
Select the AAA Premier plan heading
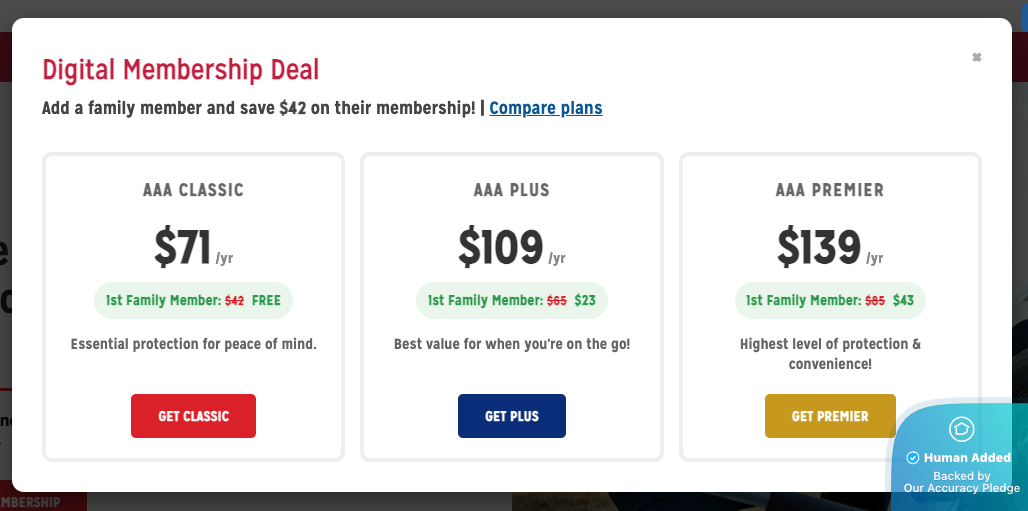tap(829, 190)
